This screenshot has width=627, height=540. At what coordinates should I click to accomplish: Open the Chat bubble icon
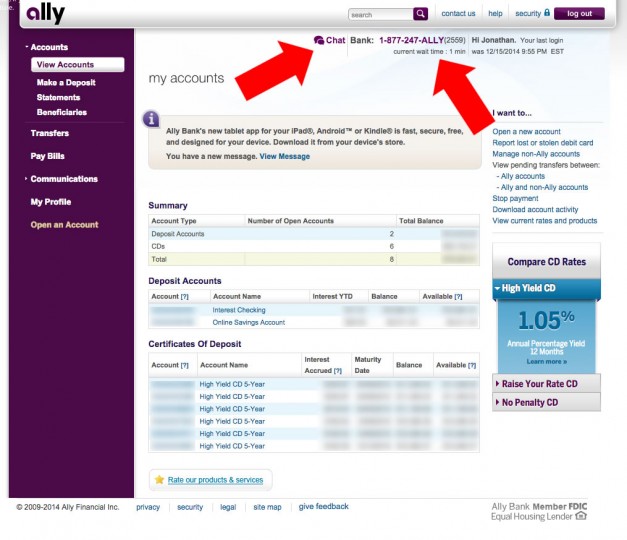pyautogui.click(x=319, y=40)
